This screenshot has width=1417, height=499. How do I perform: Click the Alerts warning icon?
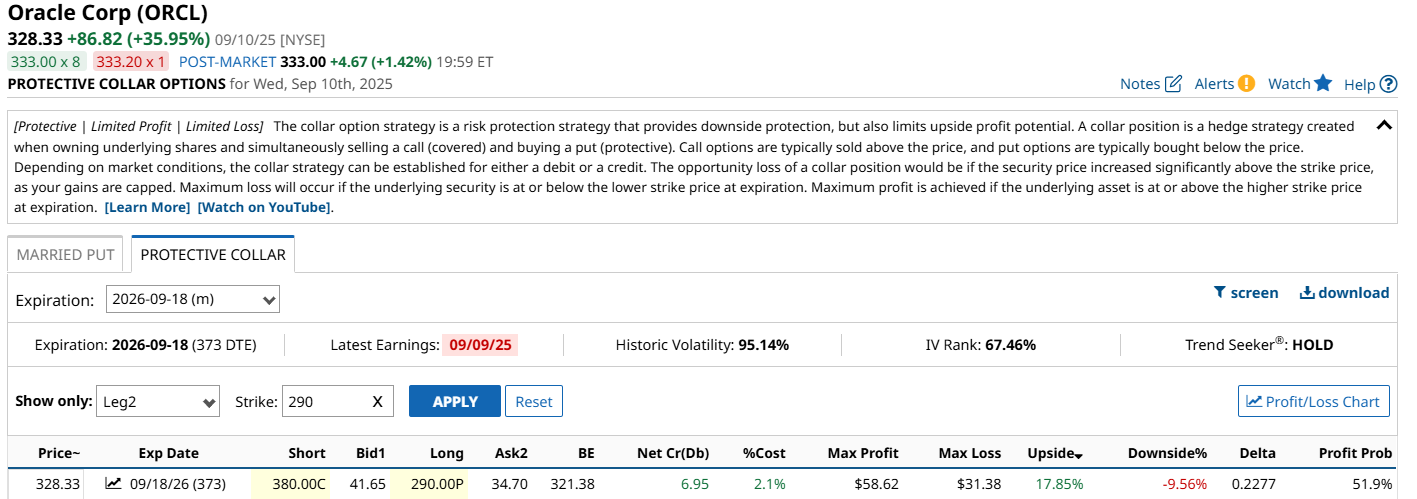click(x=1246, y=84)
